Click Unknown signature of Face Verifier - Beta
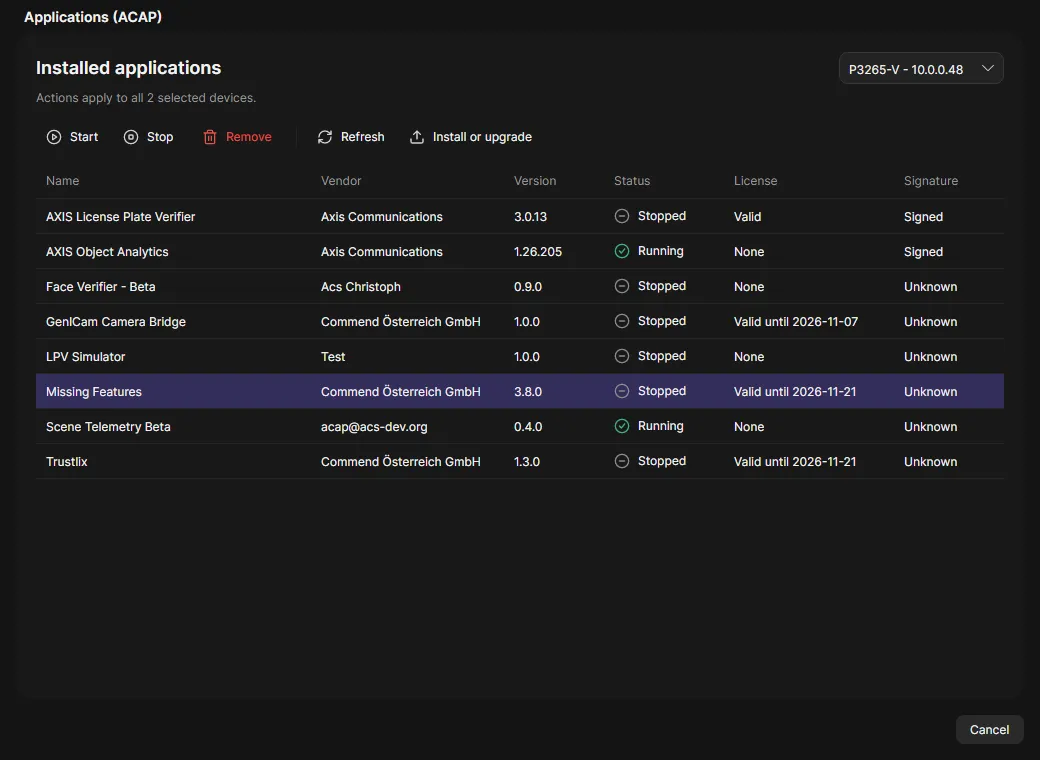This screenshot has width=1040, height=760. 931,287
